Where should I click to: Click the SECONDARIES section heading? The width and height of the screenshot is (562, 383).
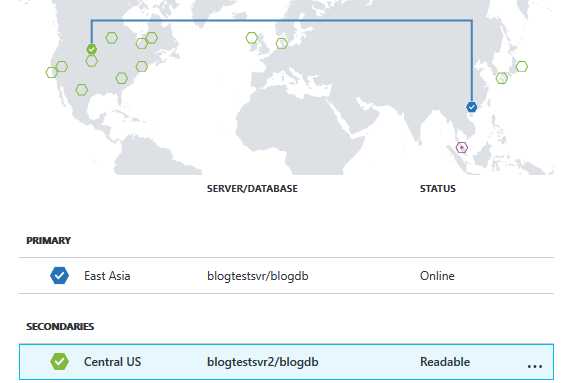pyautogui.click(x=60, y=326)
